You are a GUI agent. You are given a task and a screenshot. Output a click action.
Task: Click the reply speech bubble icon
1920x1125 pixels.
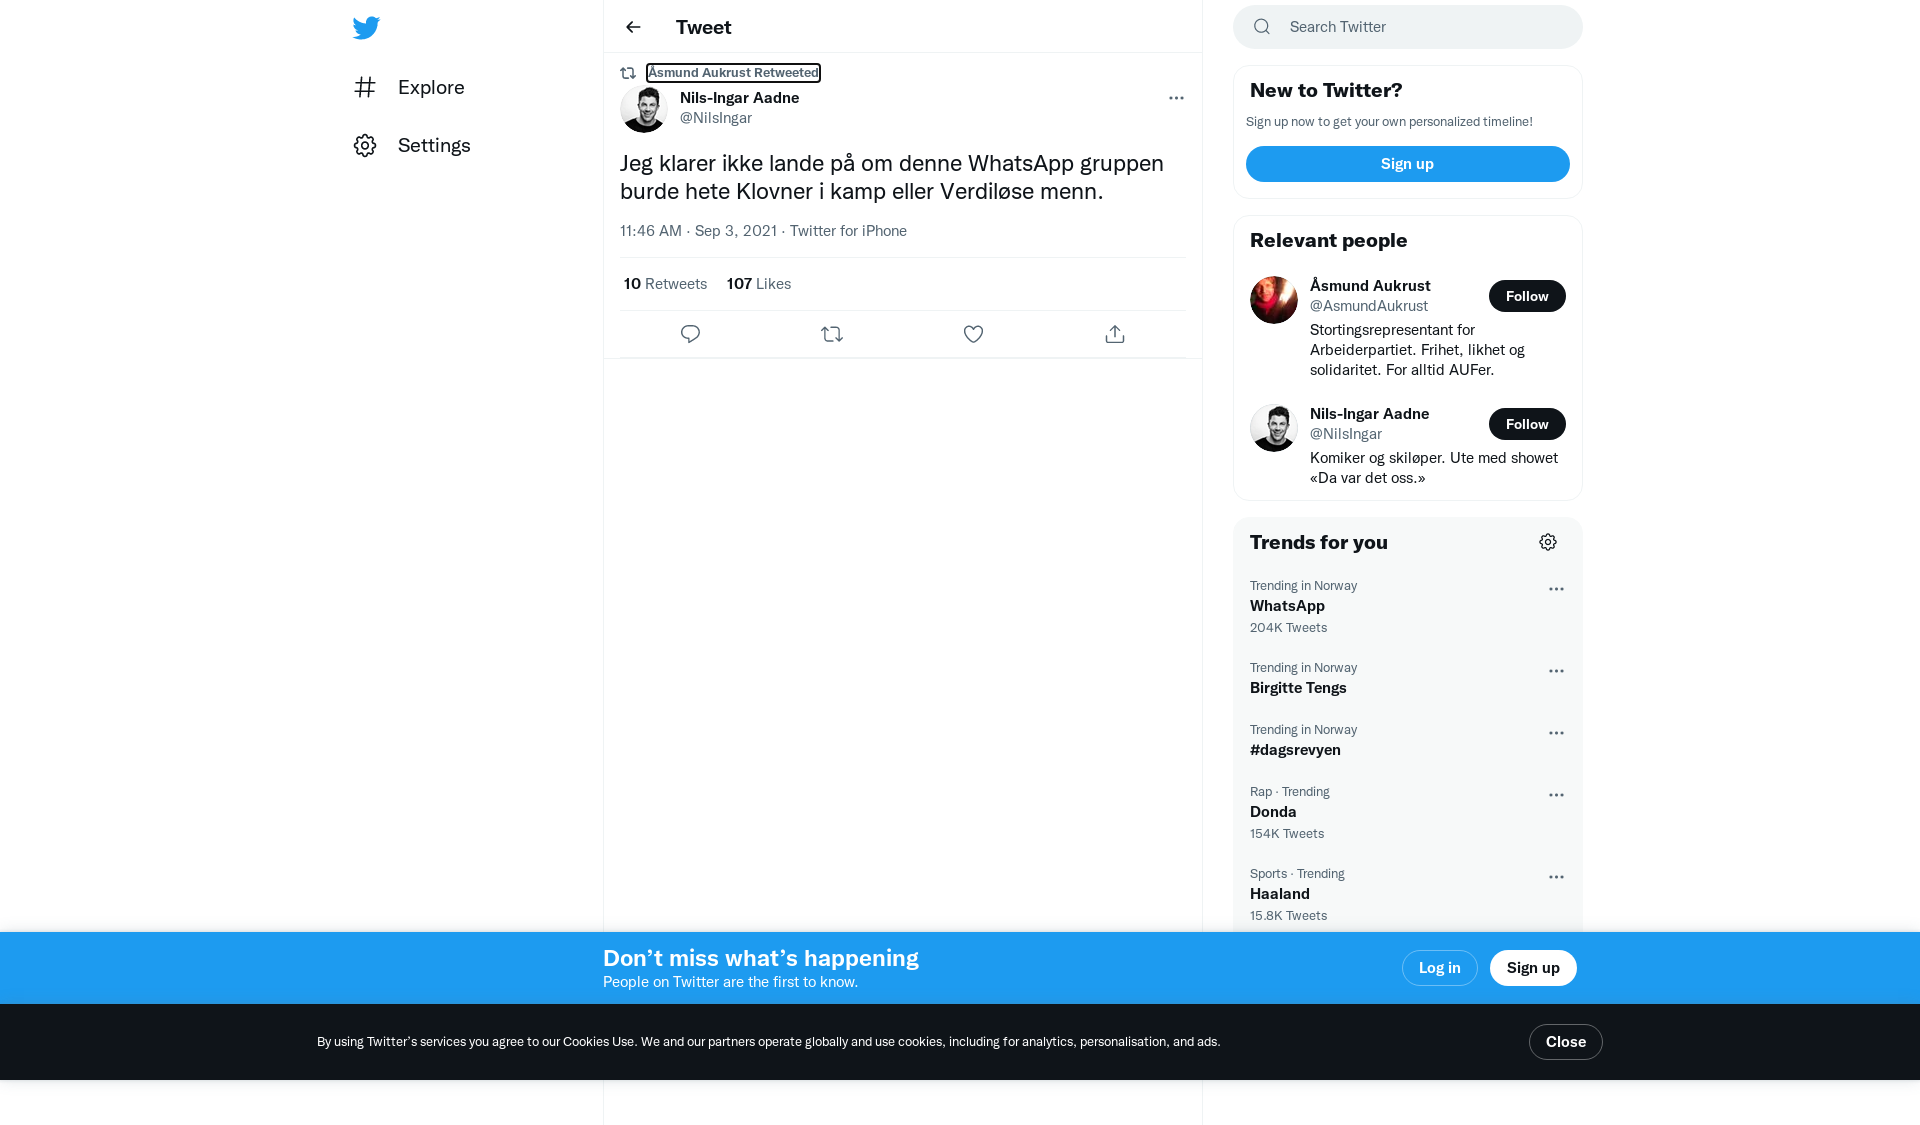(690, 334)
